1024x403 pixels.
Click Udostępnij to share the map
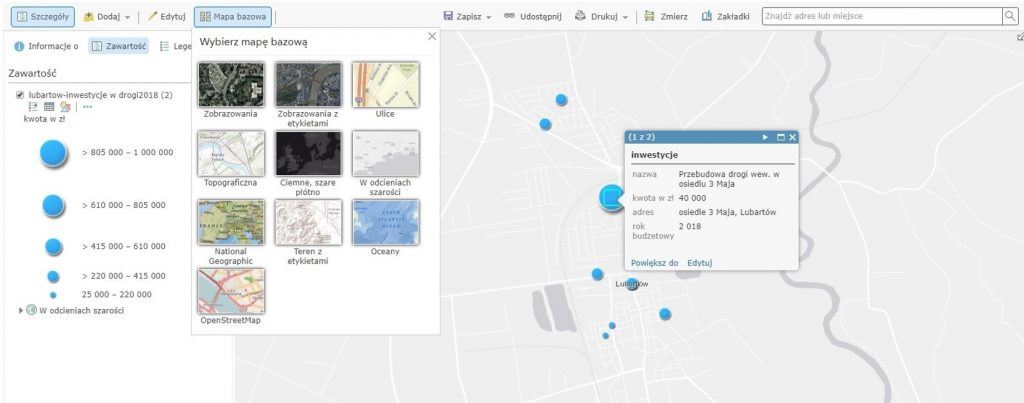pos(532,17)
